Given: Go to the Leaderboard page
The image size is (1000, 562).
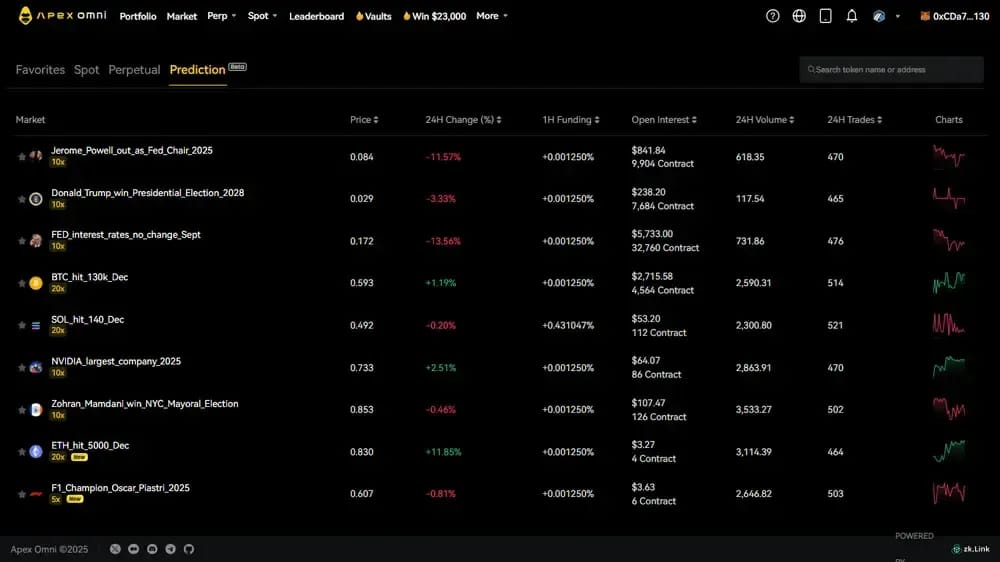Looking at the screenshot, I should [316, 16].
